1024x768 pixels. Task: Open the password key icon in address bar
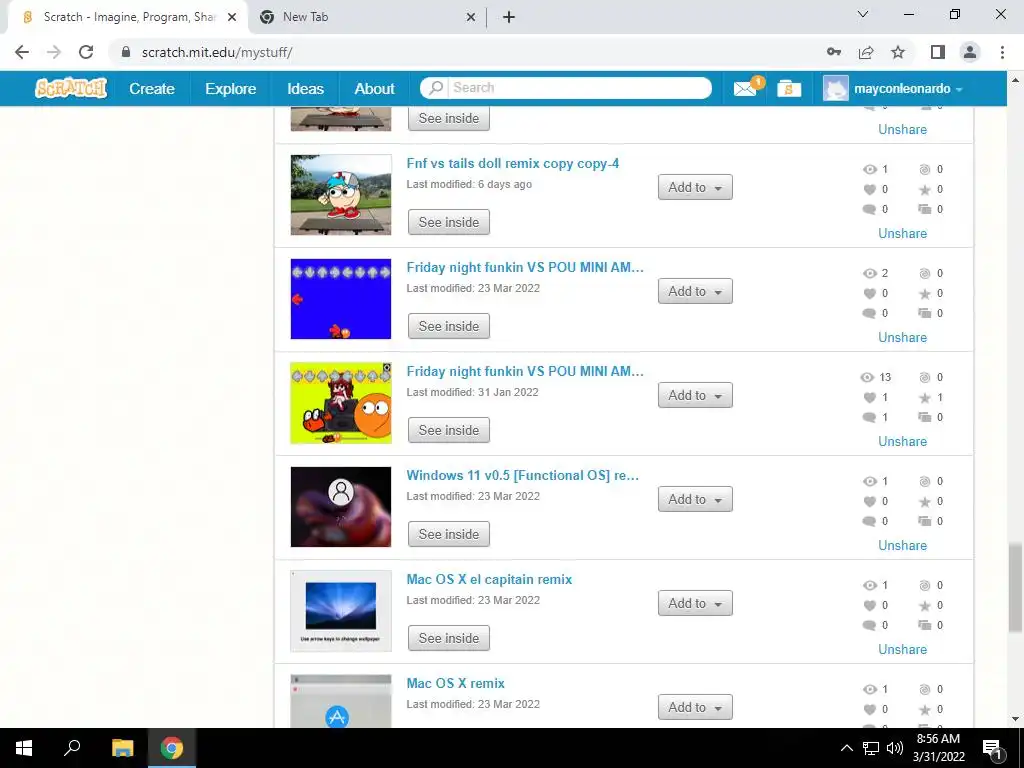pyautogui.click(x=834, y=52)
